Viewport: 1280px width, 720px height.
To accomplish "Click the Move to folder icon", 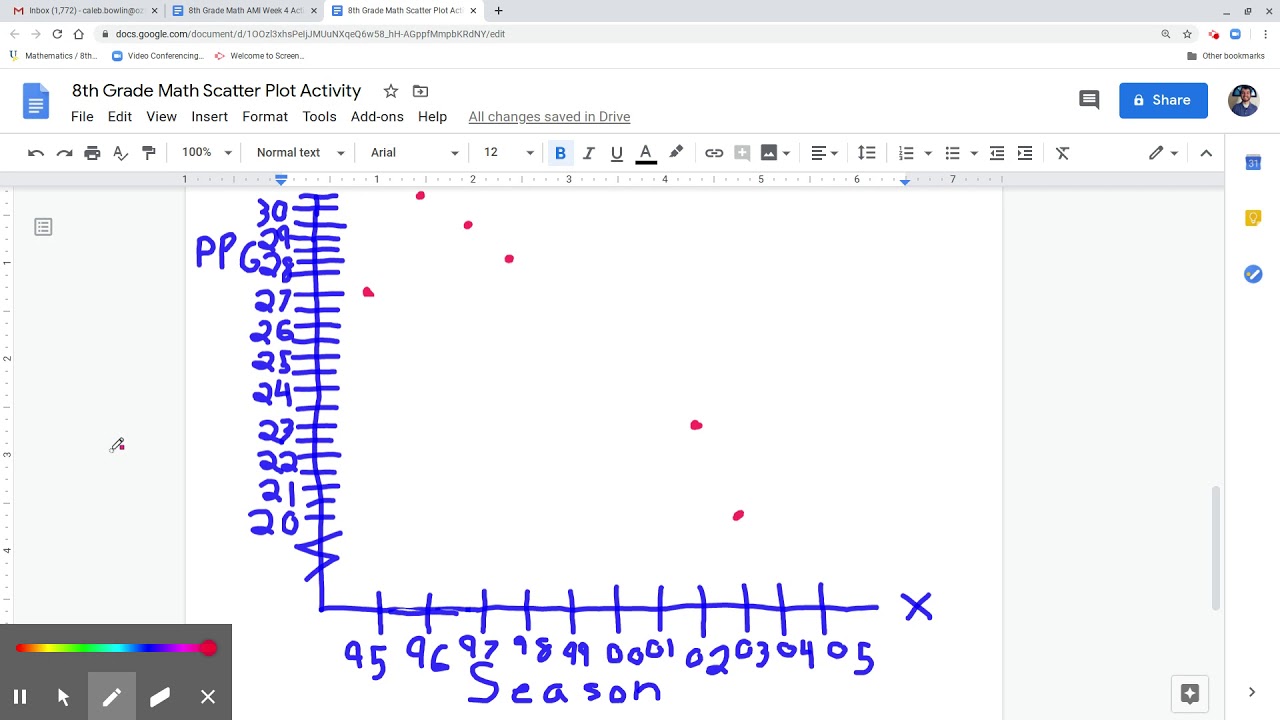I will pos(420,91).
